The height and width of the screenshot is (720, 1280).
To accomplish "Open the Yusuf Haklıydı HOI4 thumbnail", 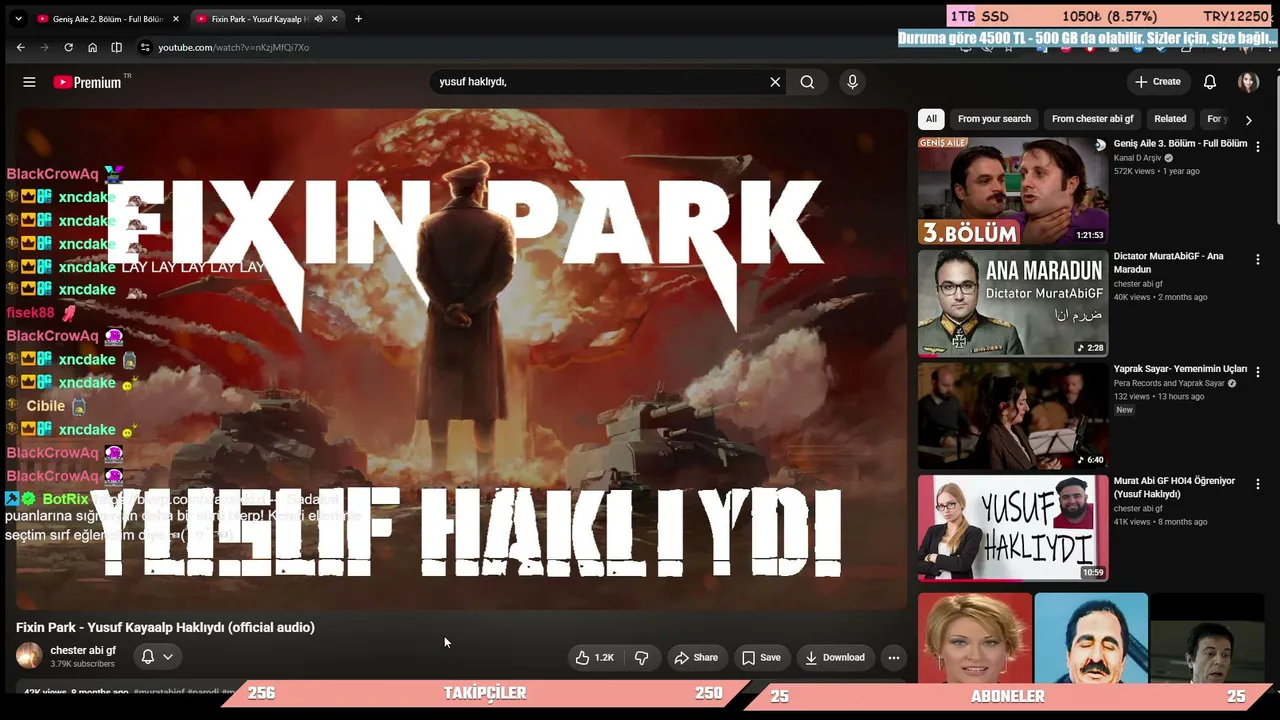I will (x=1013, y=528).
